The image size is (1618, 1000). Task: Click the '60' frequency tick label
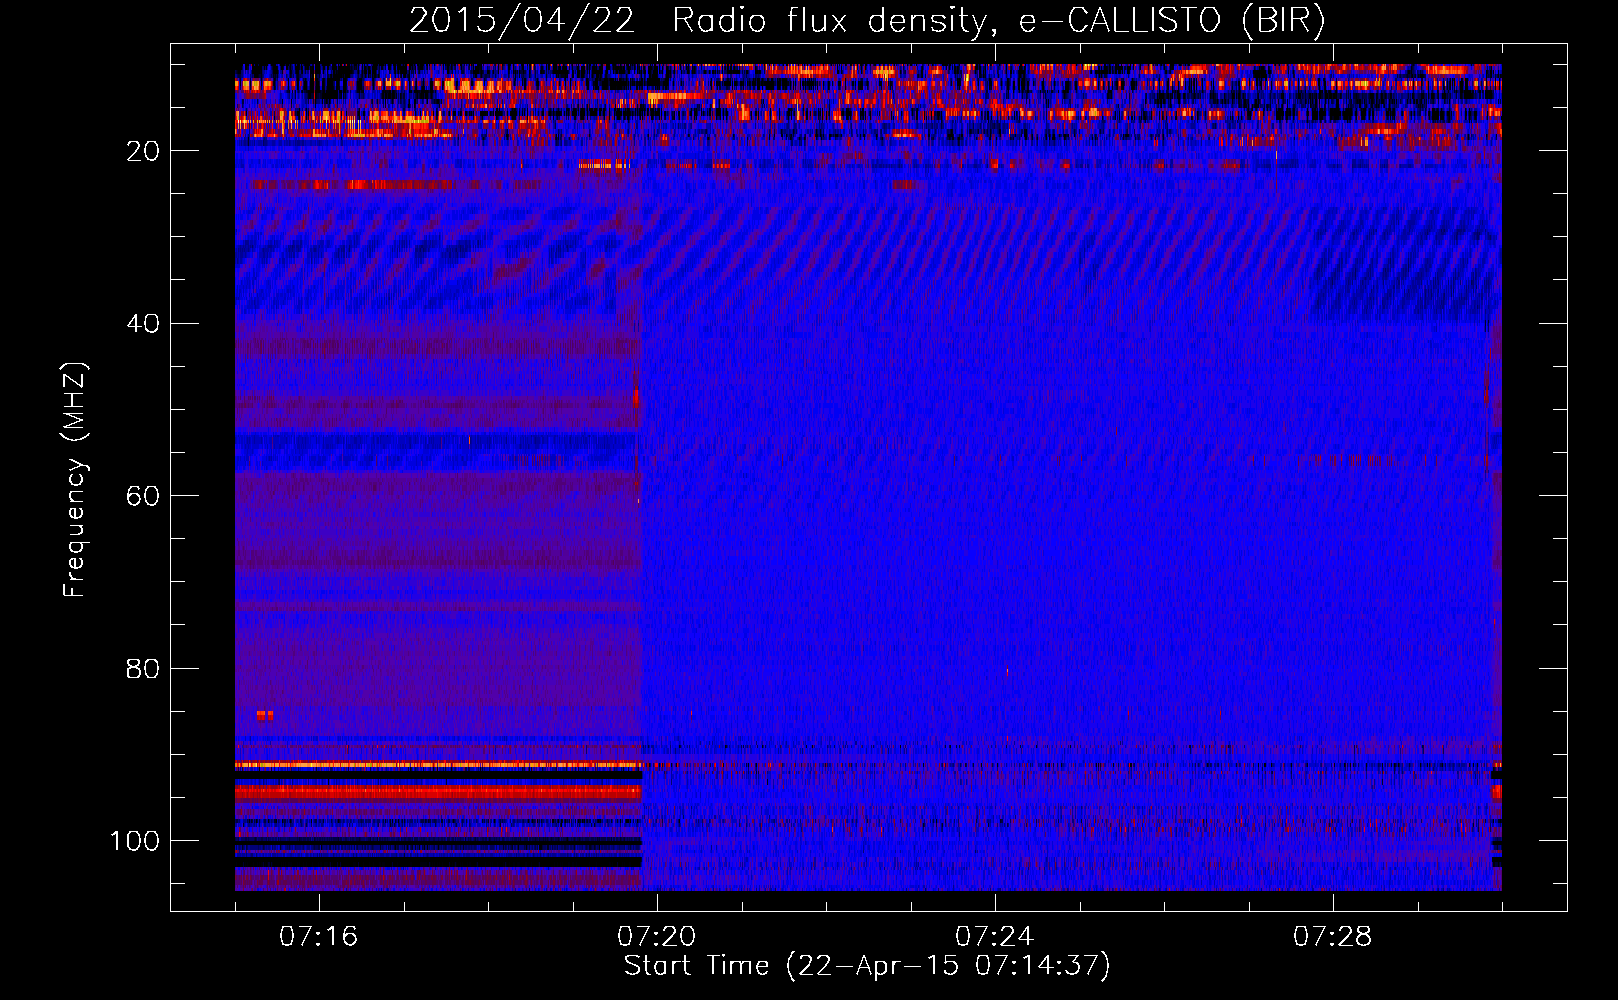[x=143, y=496]
